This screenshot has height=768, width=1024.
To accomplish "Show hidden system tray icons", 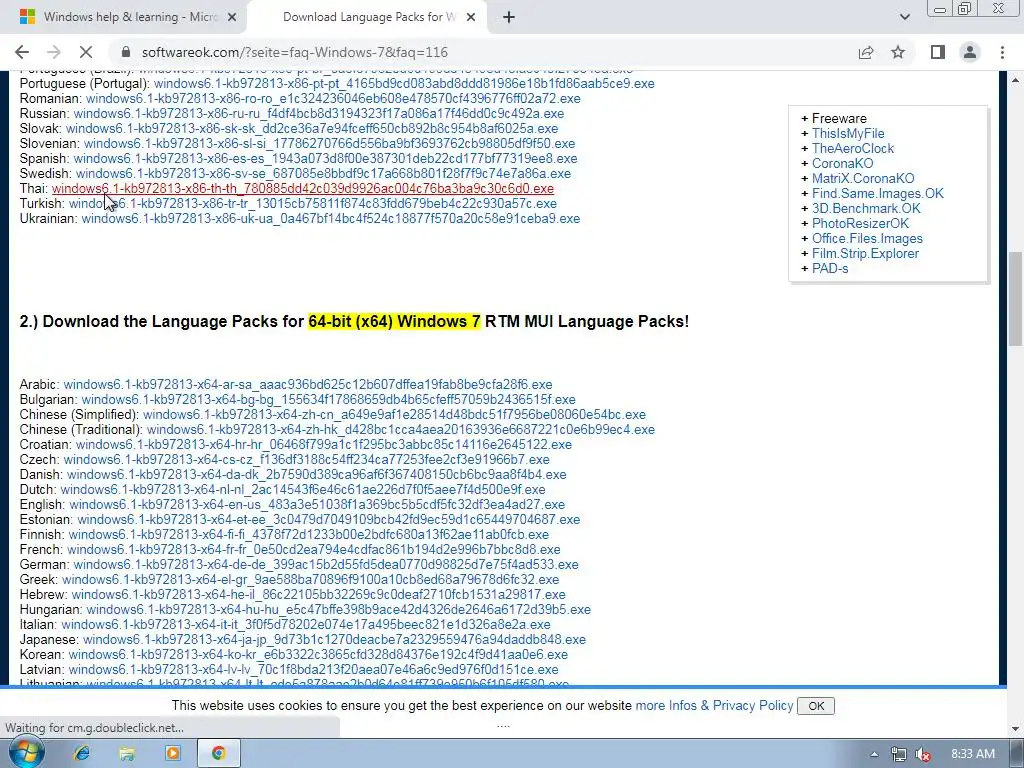I will coord(874,754).
